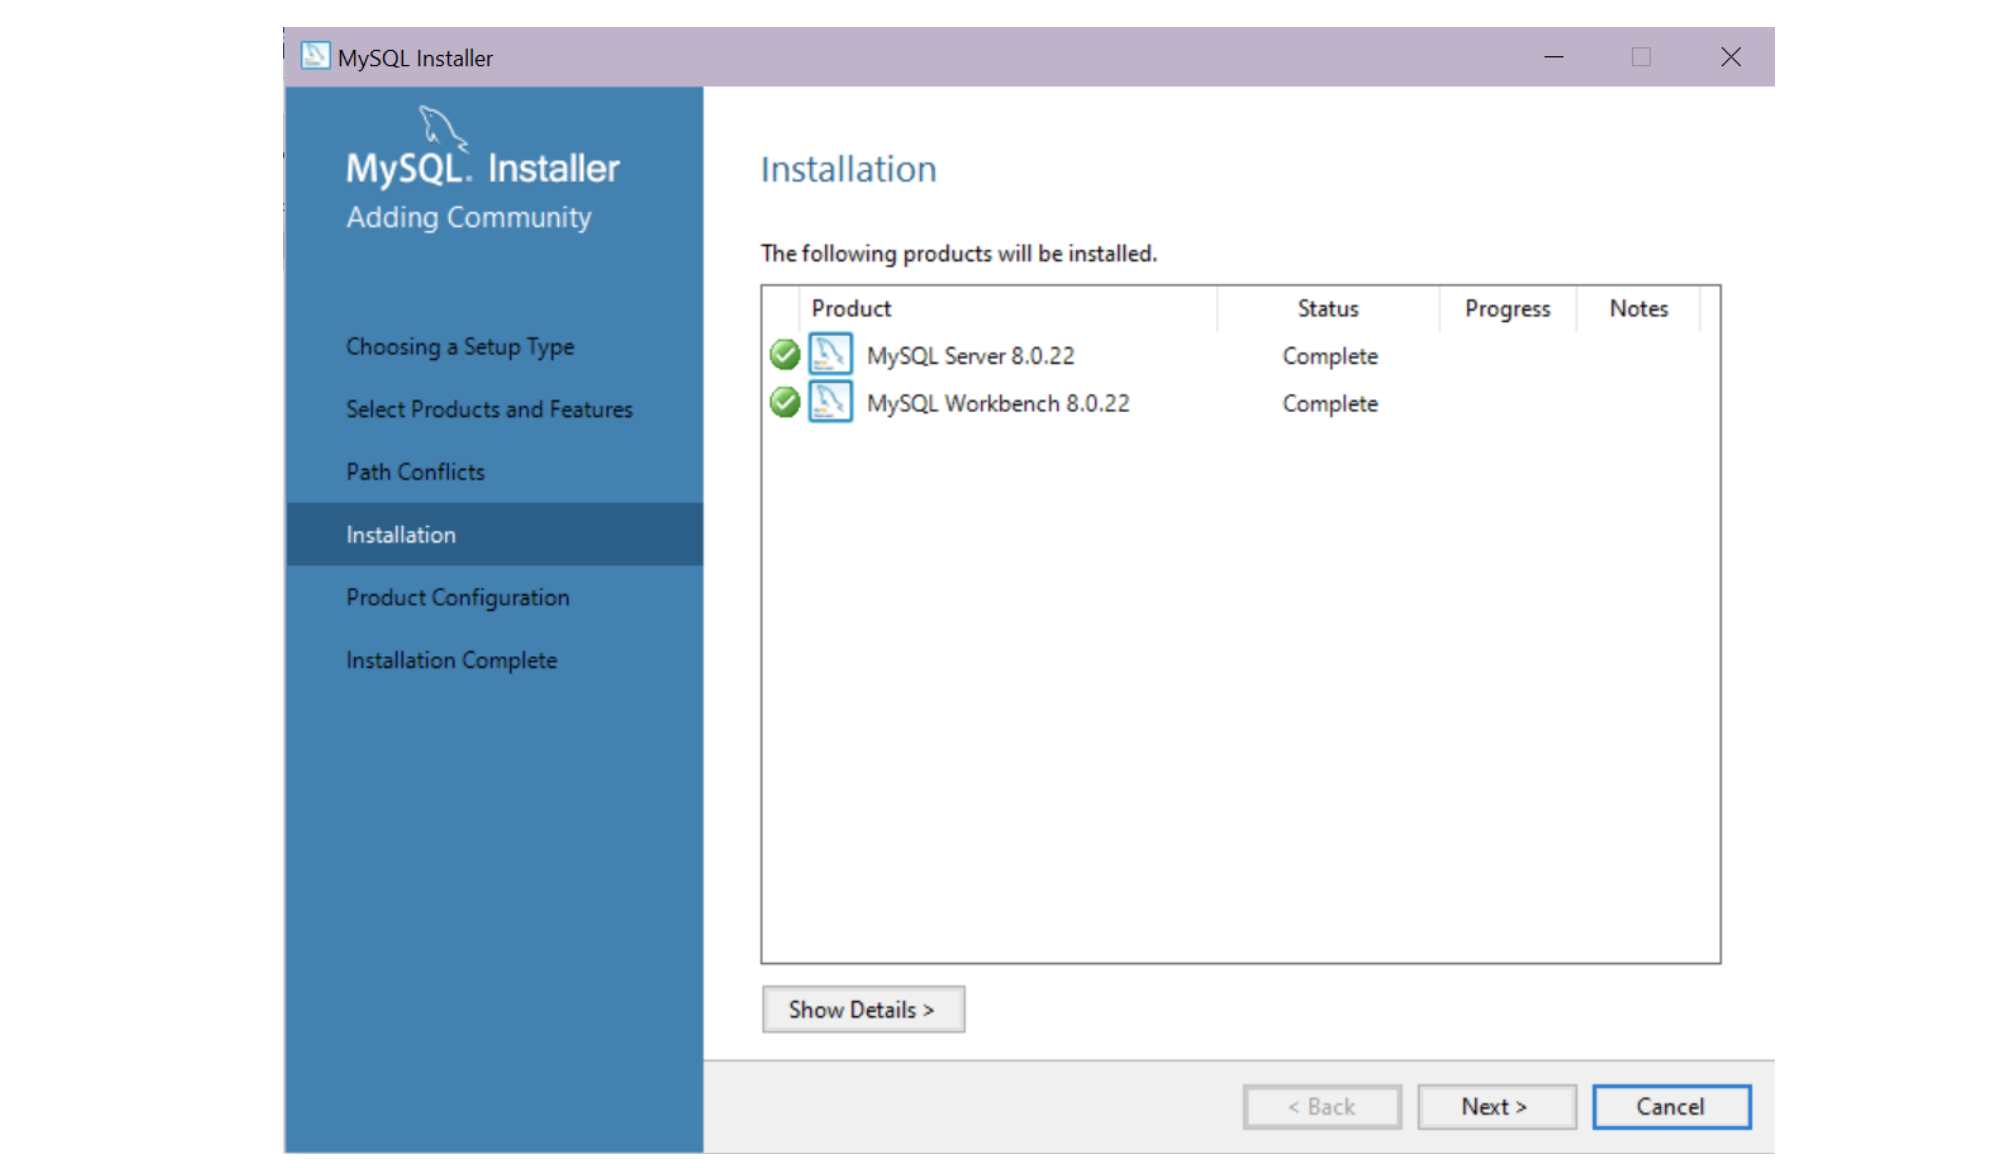
Task: Click 'The following products will be installed.' text
Action: (x=958, y=254)
